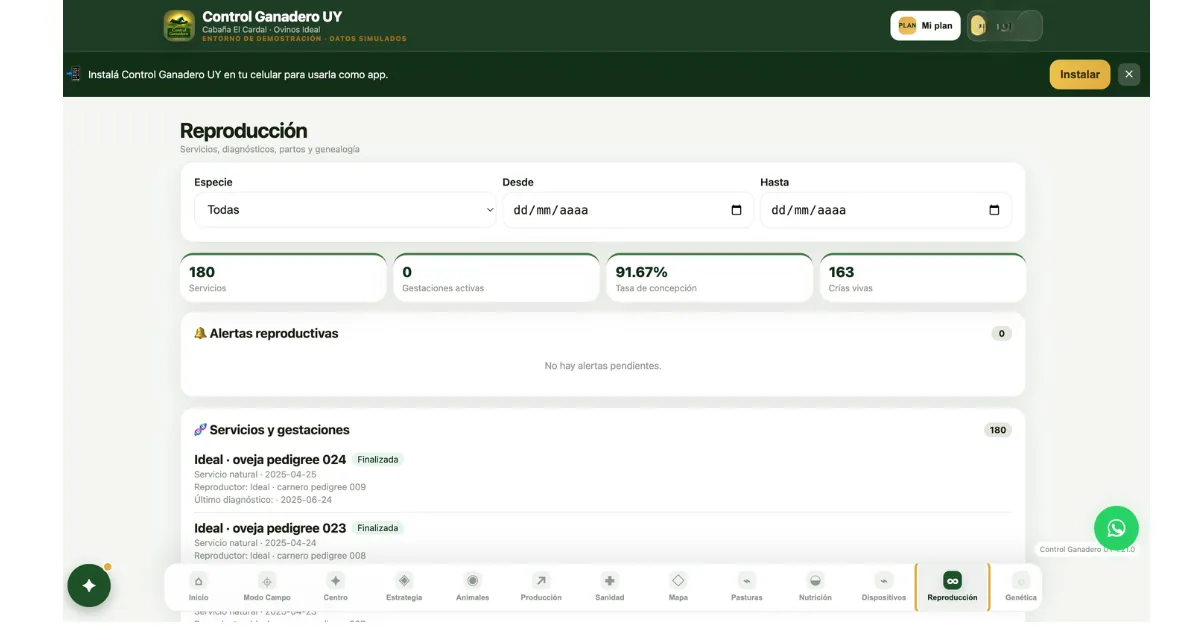Screen dimensions: 1200x630
Task: Click the 'No hay alertas pendientes.' message
Action: coord(603,366)
